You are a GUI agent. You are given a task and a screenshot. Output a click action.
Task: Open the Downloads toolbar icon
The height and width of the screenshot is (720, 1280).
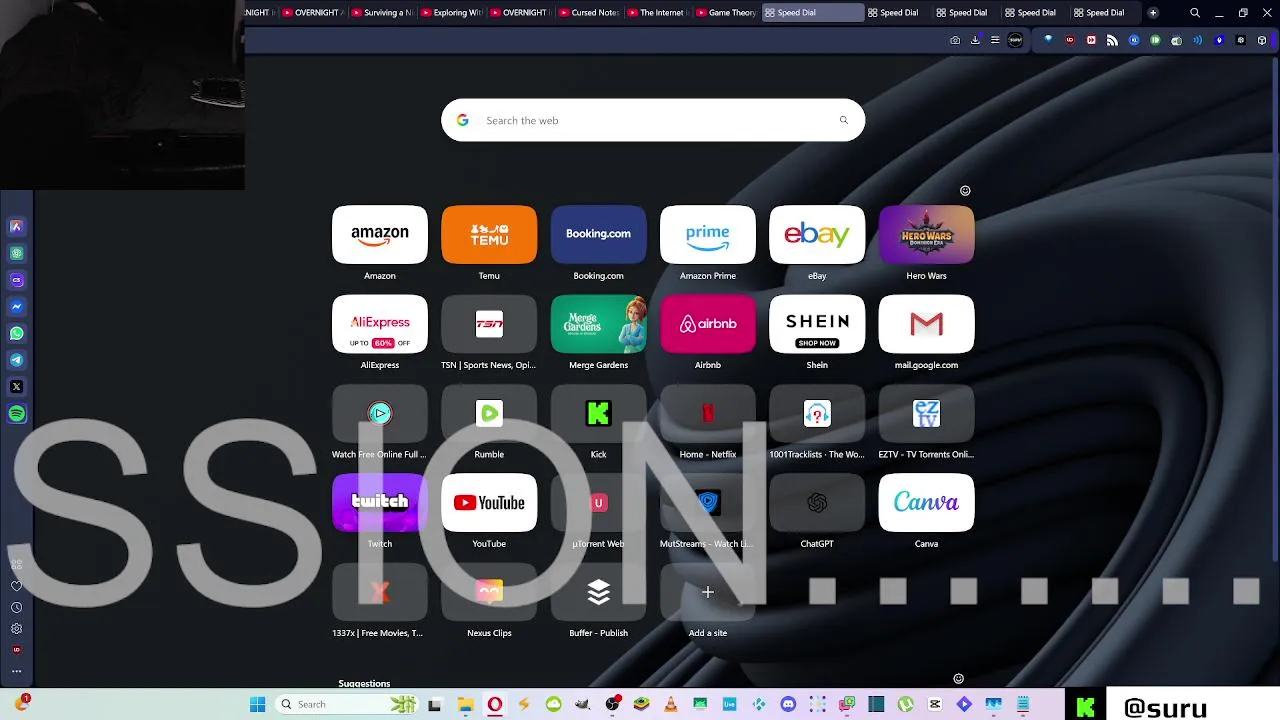click(x=975, y=40)
